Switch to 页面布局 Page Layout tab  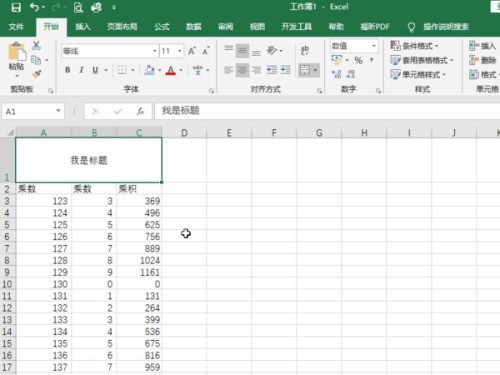click(x=122, y=27)
